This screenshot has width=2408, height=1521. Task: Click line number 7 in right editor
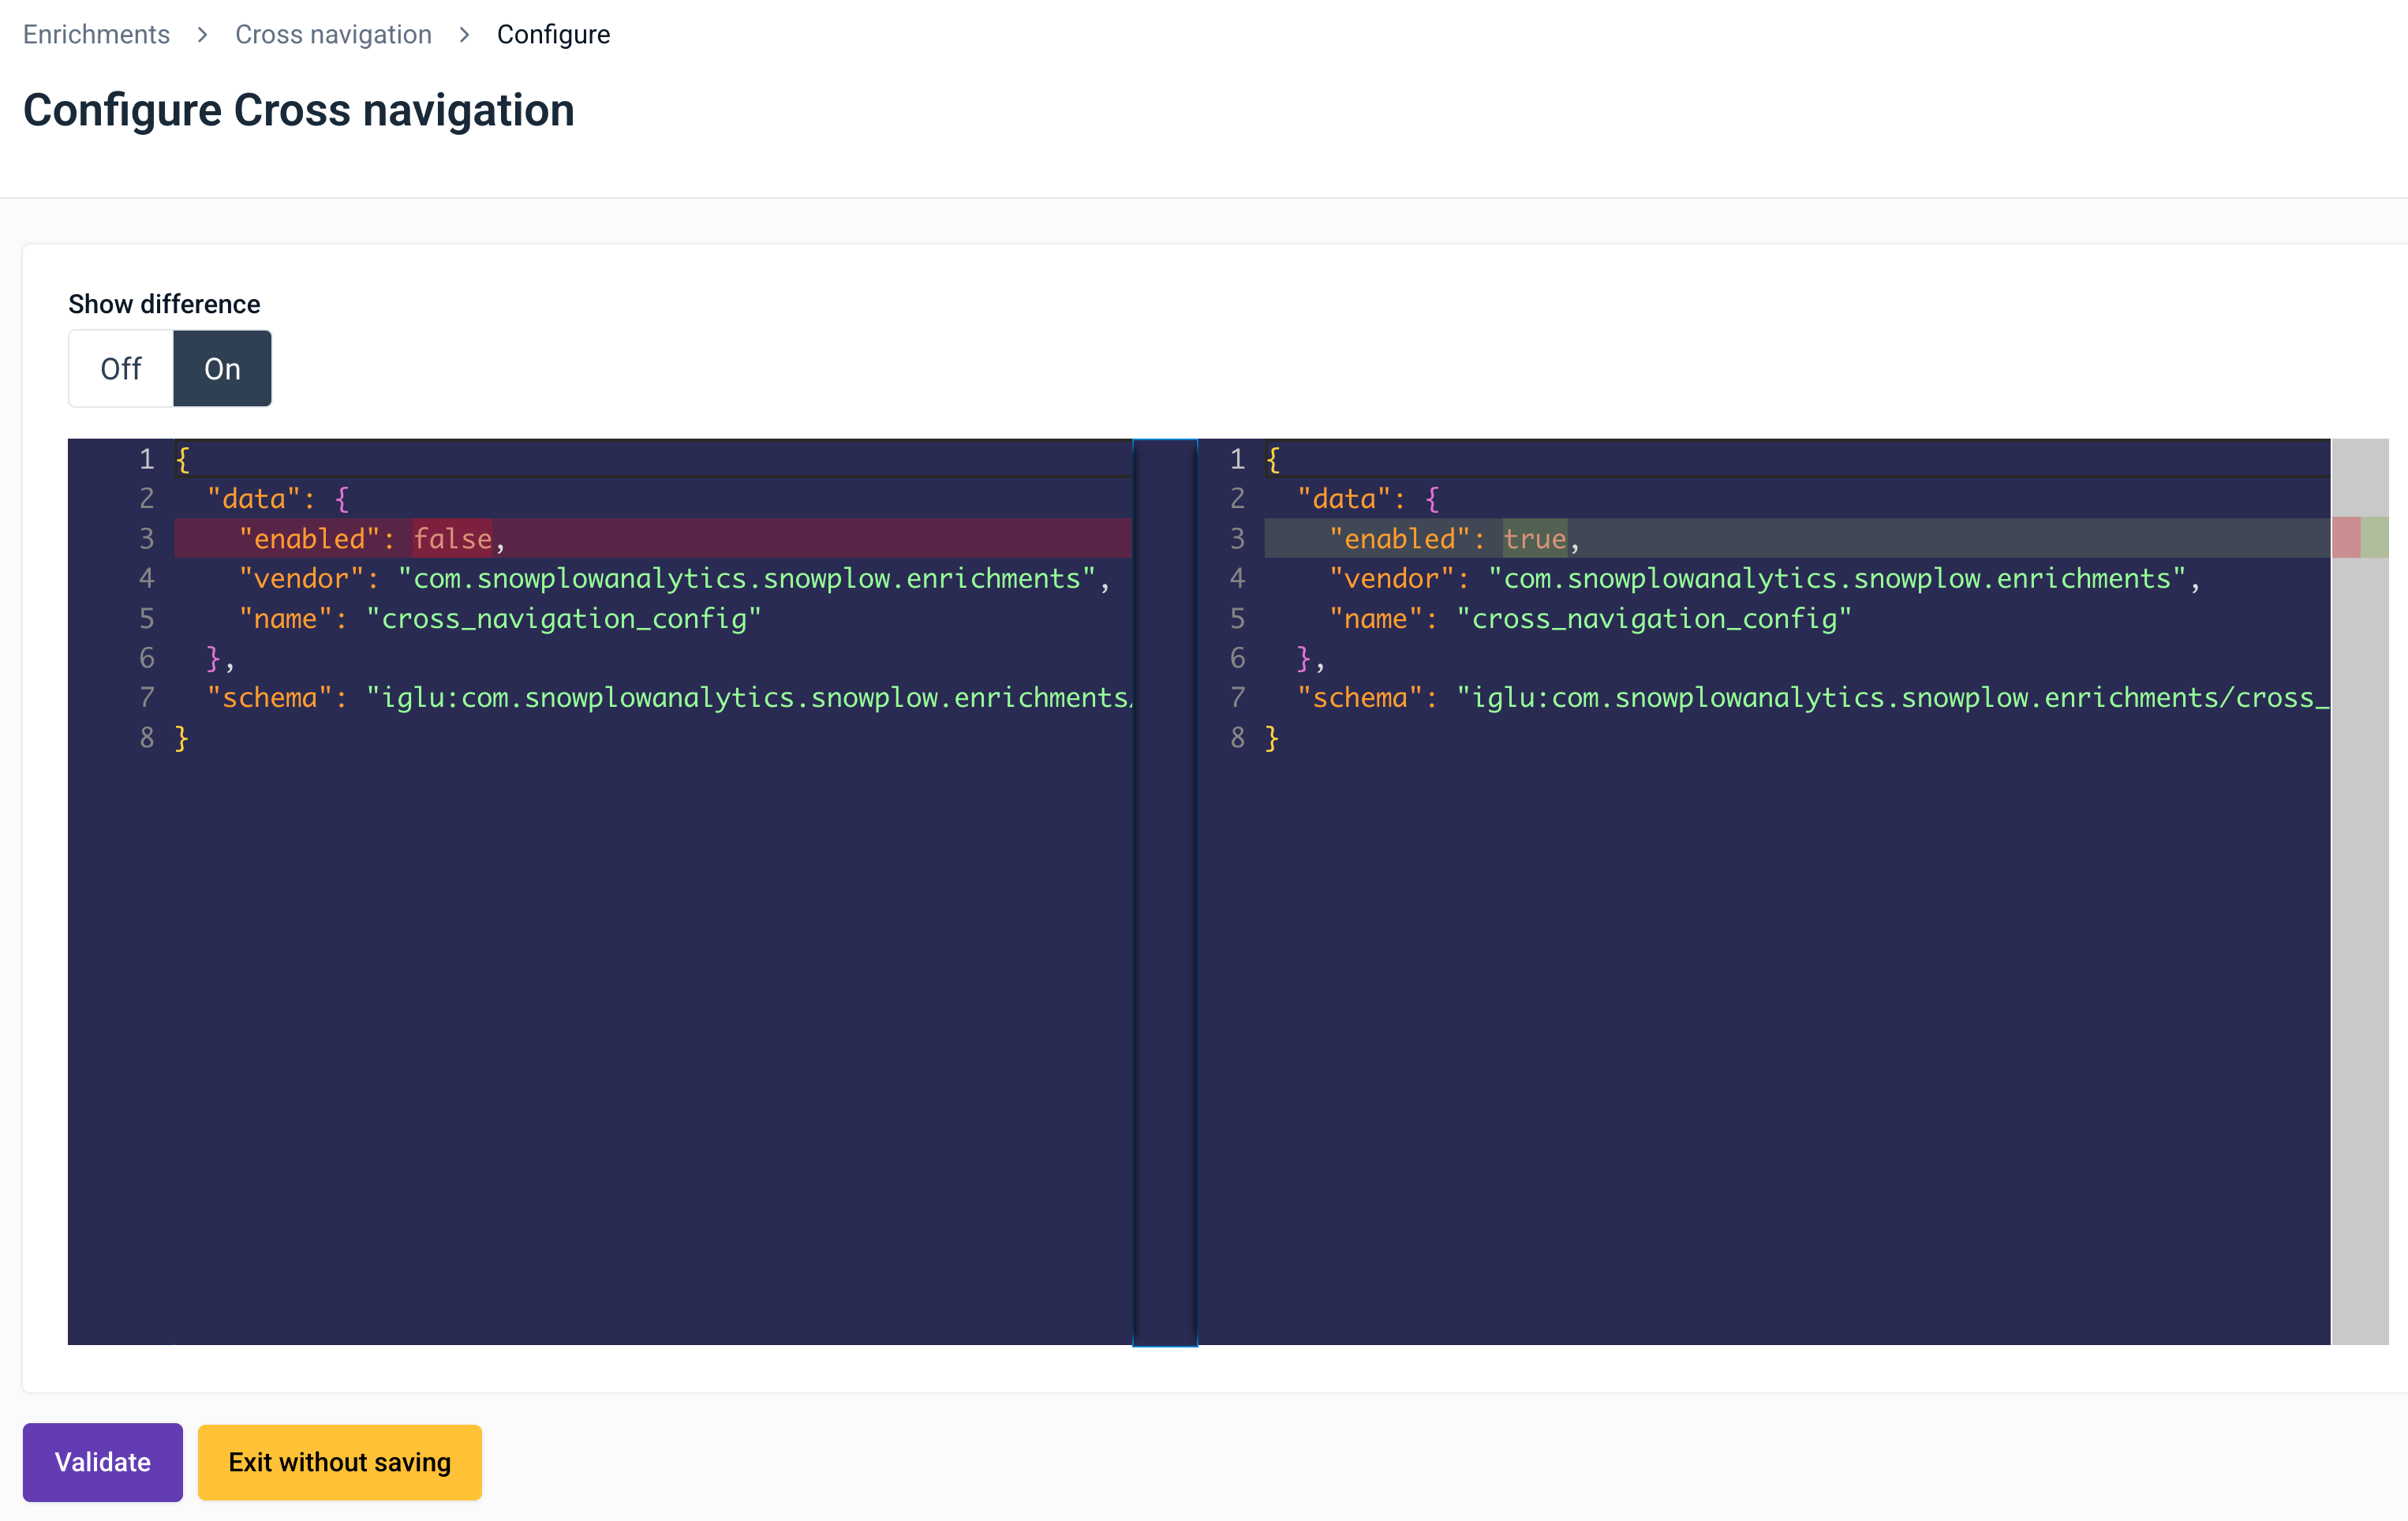coord(1237,697)
